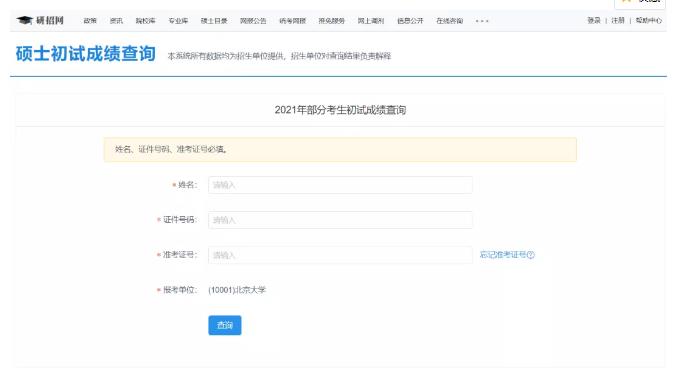Click the 忘记准考证号 link
699x368 pixels.
[x=503, y=255]
